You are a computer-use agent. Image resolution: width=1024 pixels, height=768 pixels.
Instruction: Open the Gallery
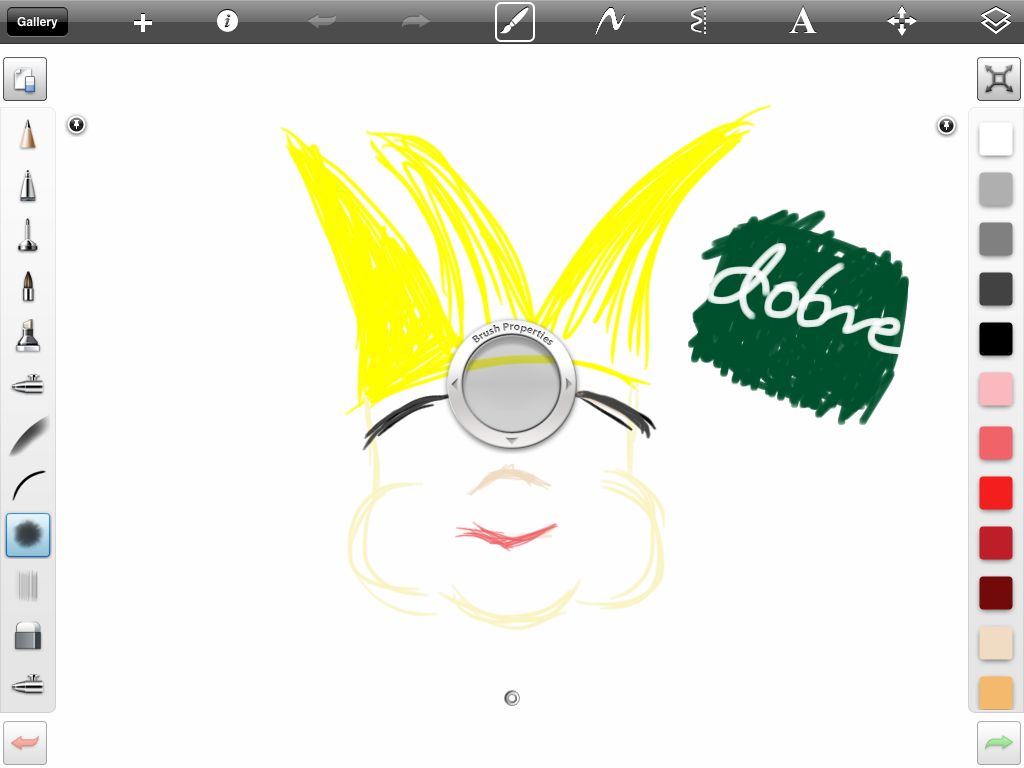tap(37, 22)
